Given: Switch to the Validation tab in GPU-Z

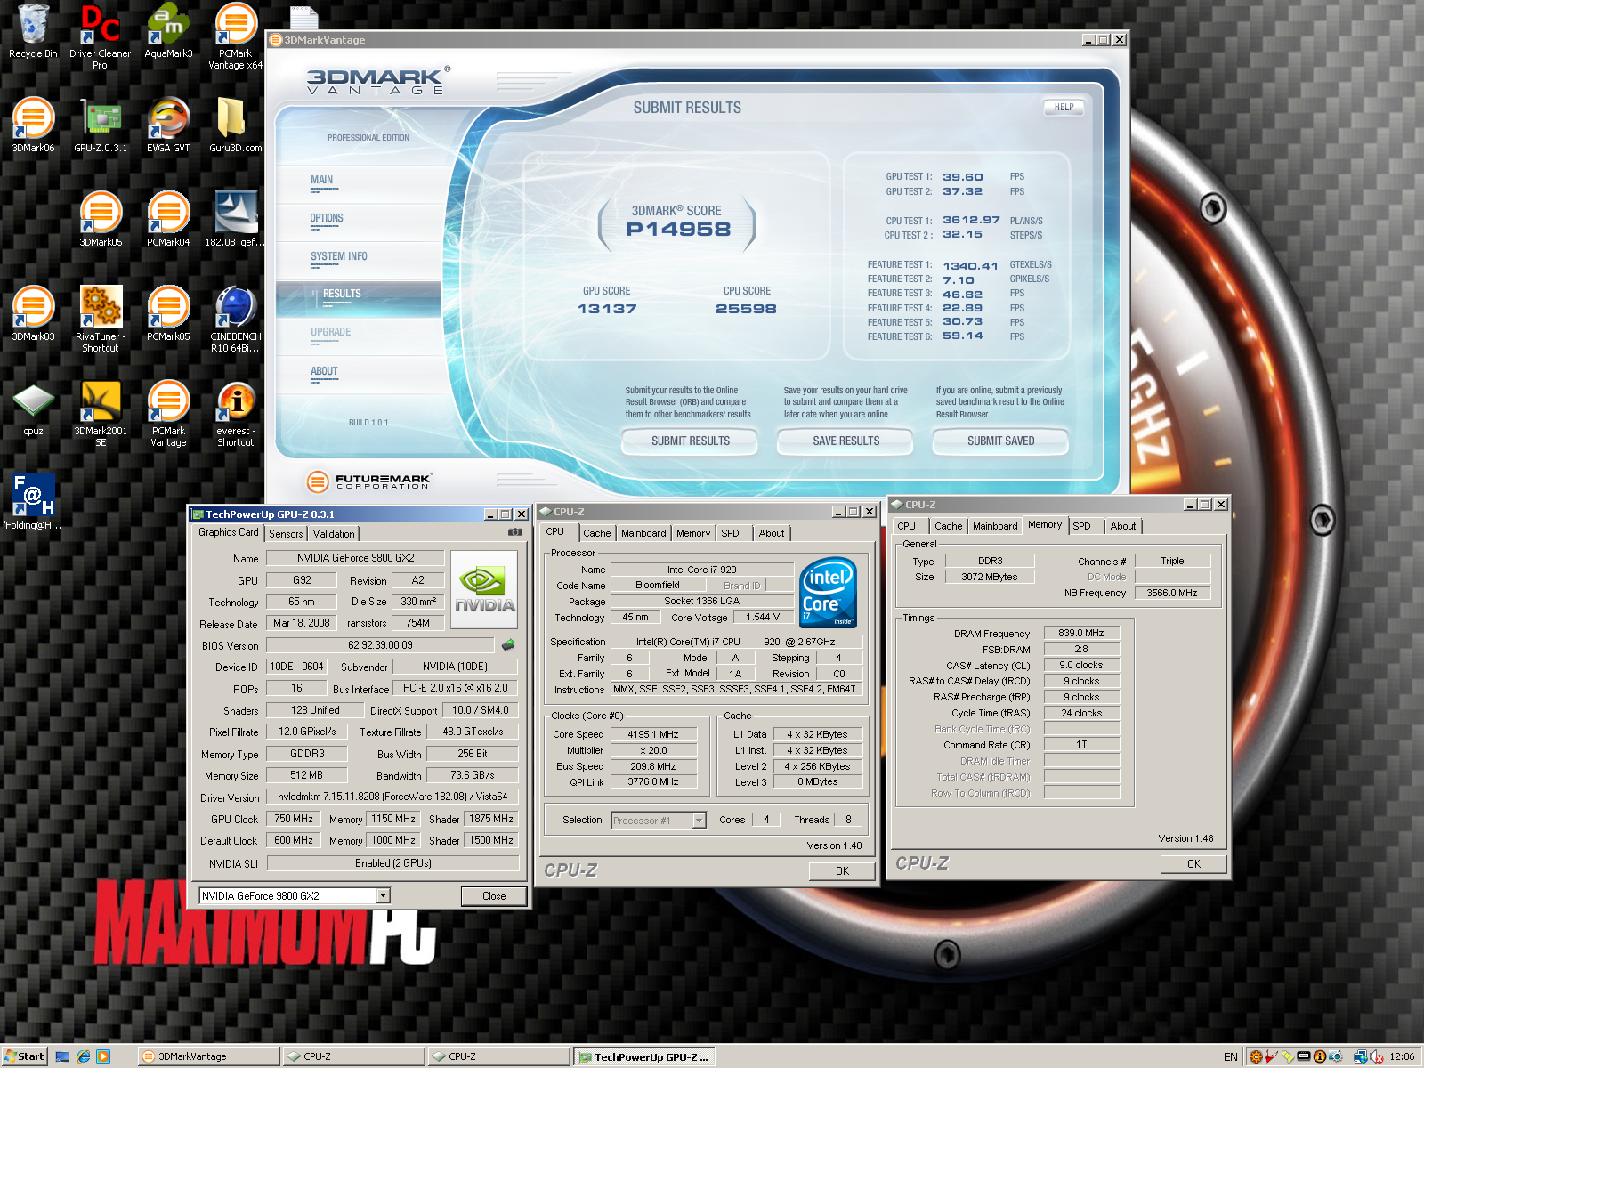Looking at the screenshot, I should tap(333, 534).
